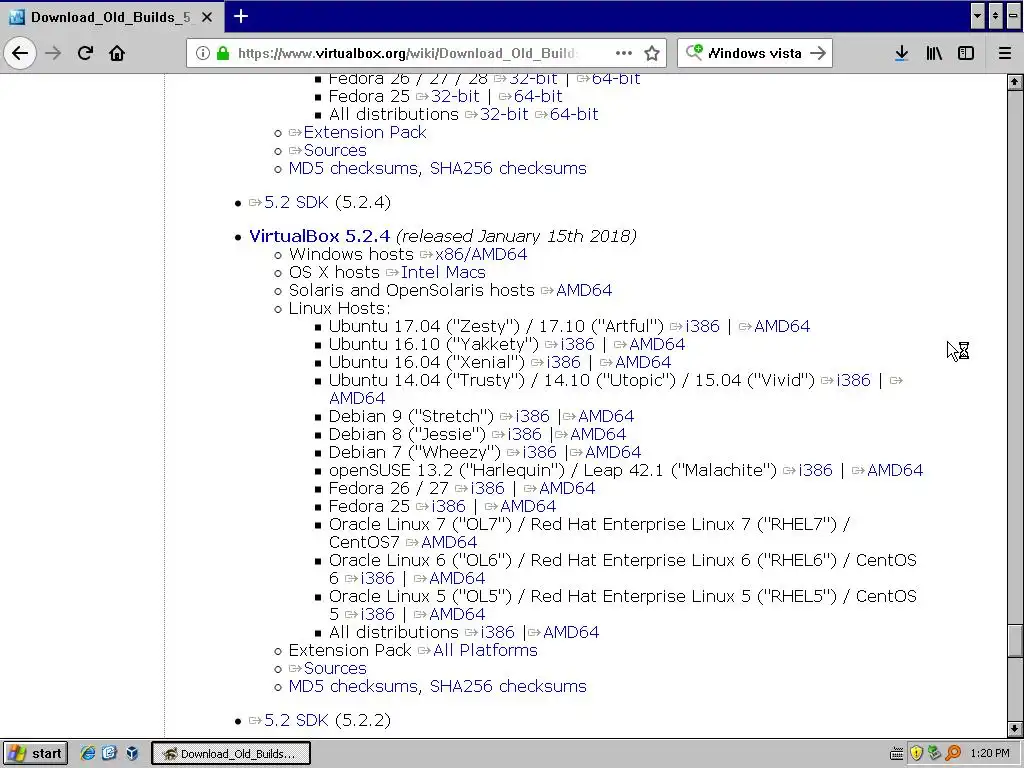
Task: Select the Download_Old_Builds browser tab
Action: pos(111,17)
